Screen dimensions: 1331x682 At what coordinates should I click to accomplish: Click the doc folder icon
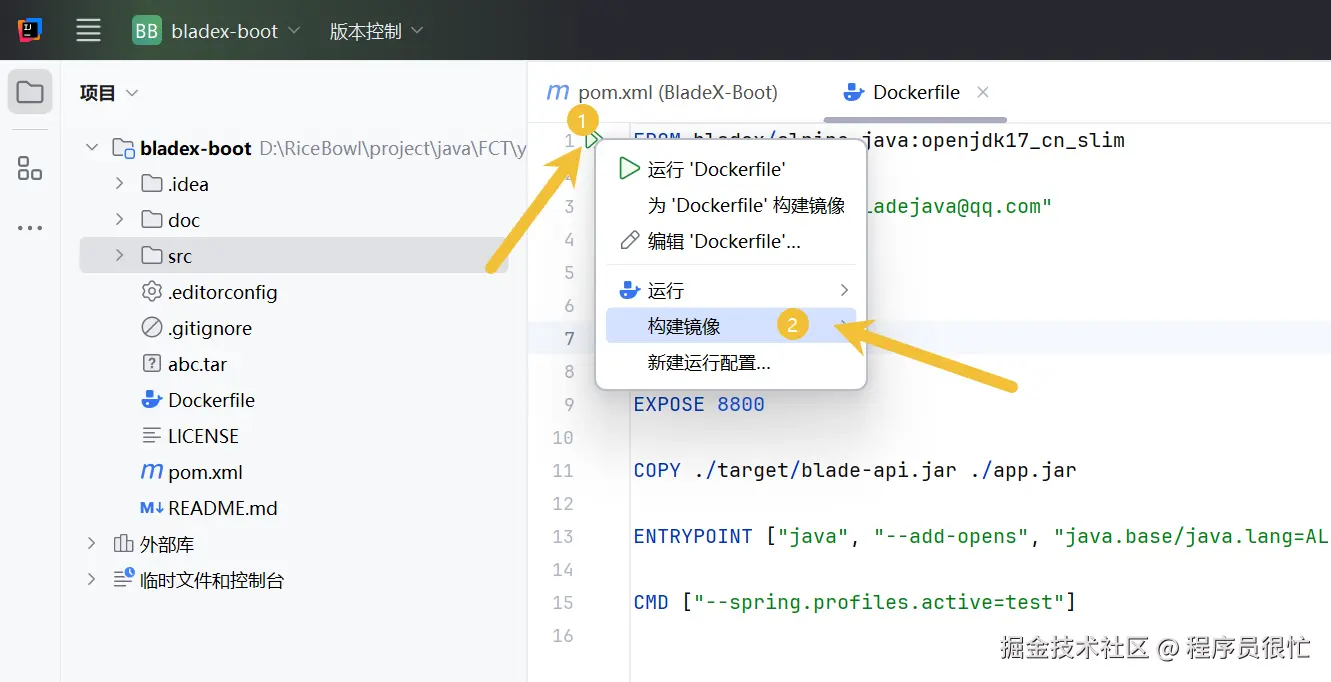[x=152, y=220]
